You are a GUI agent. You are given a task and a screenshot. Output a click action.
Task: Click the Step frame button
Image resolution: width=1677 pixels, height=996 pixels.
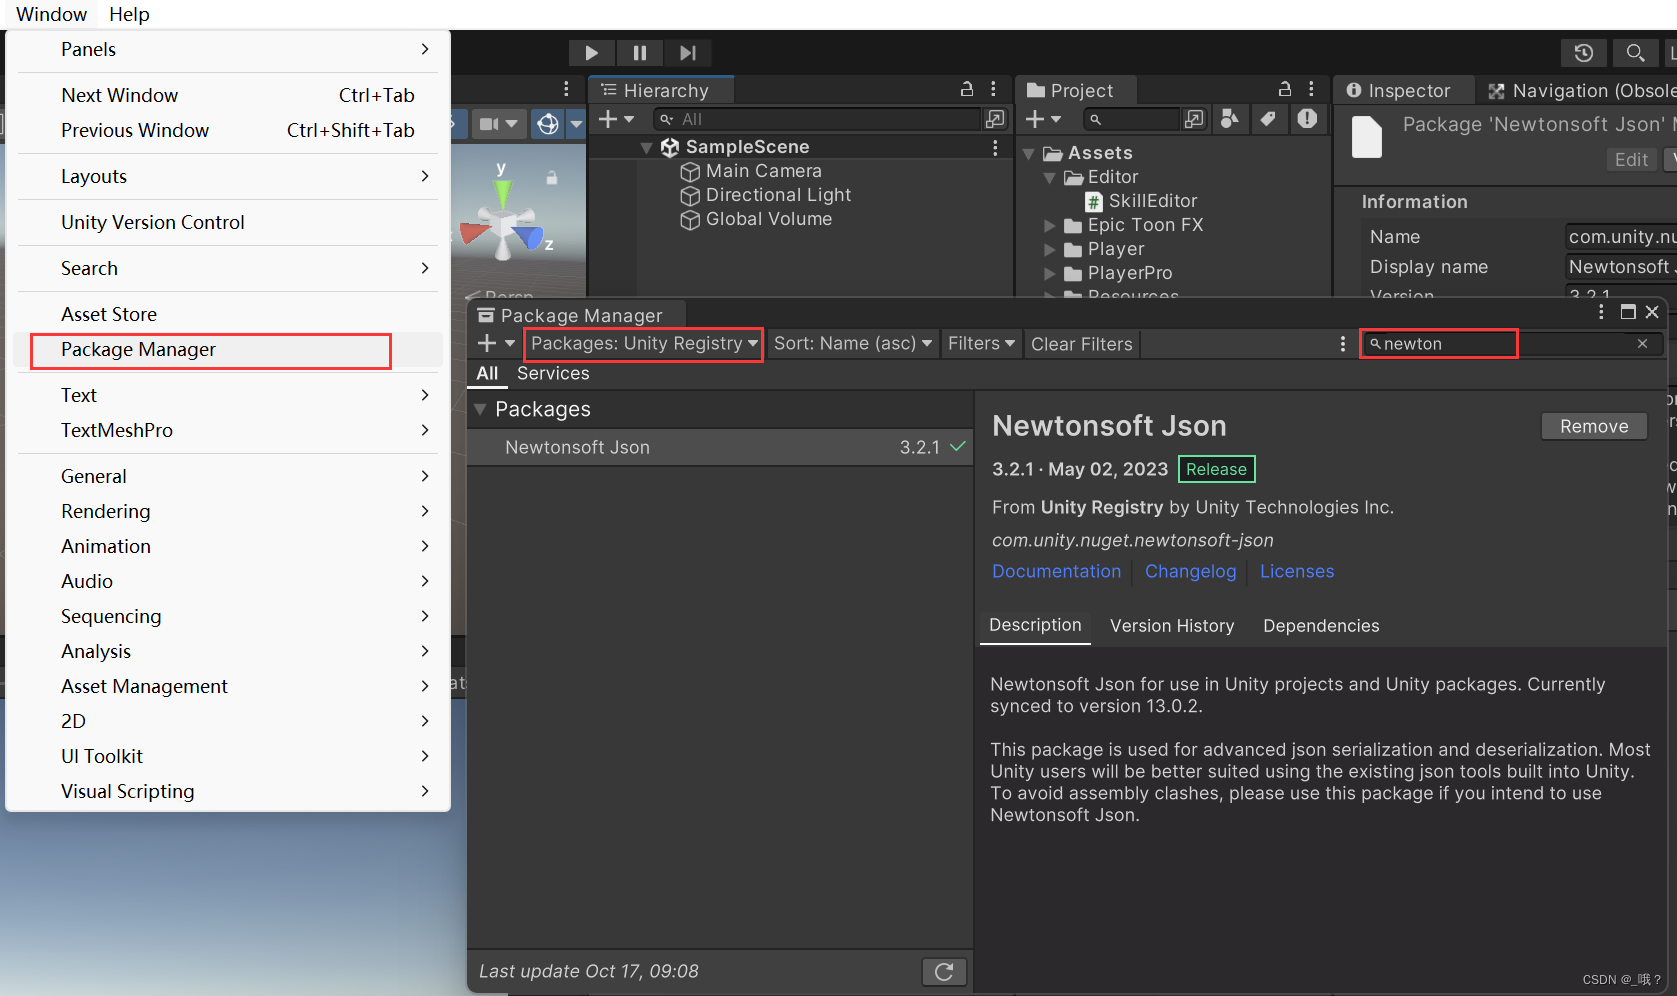click(687, 53)
